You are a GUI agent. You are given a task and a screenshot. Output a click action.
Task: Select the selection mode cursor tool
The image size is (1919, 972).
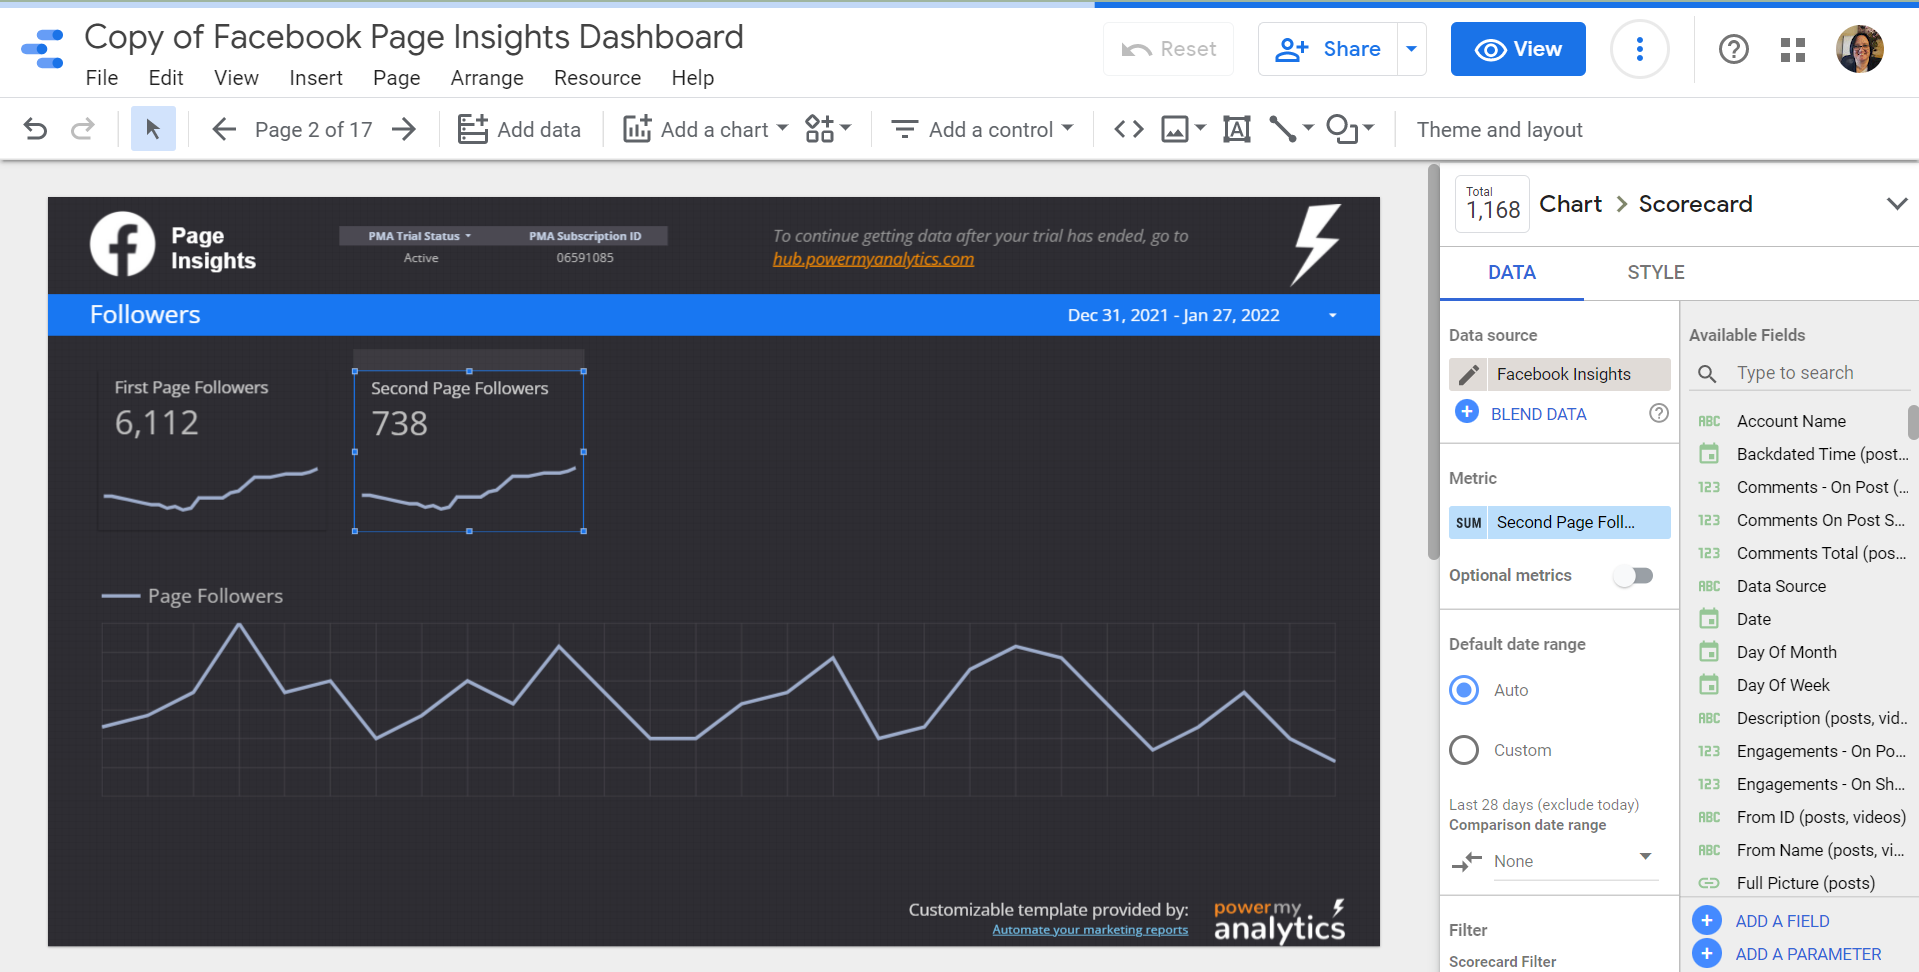[153, 129]
